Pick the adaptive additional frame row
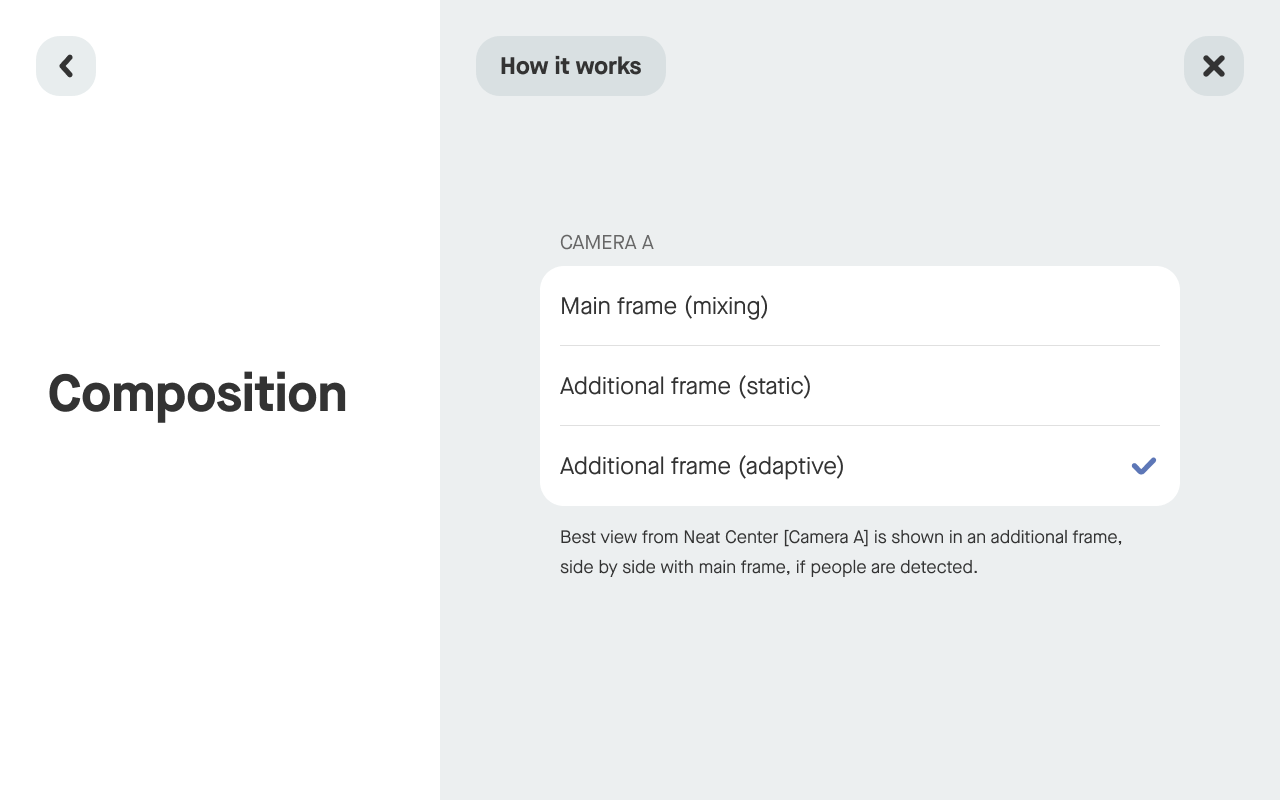This screenshot has height=800, width=1280. pyautogui.click(x=860, y=466)
